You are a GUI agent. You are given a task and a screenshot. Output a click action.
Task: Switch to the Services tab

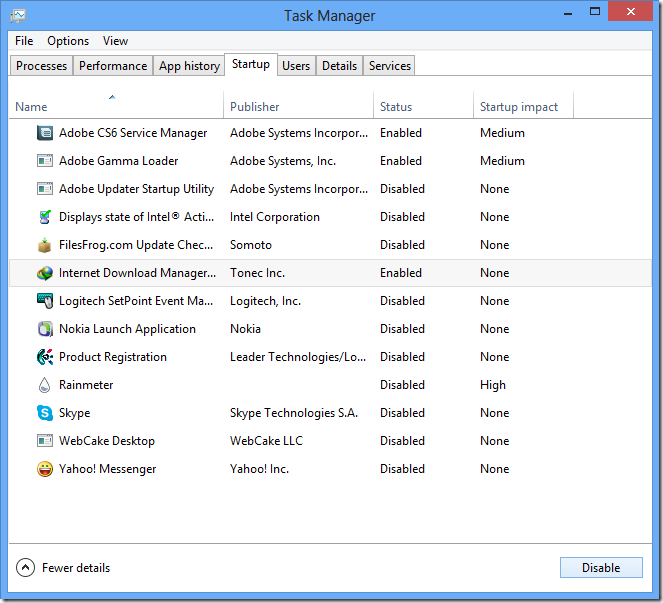pos(389,66)
